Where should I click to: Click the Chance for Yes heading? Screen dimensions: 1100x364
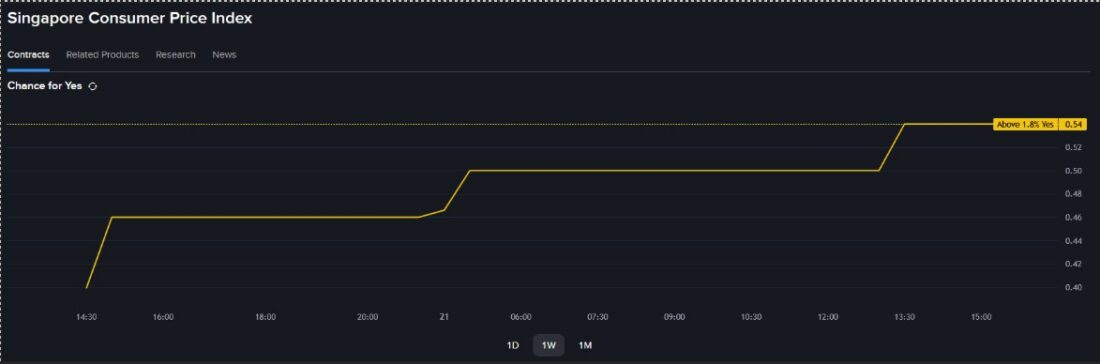click(45, 86)
